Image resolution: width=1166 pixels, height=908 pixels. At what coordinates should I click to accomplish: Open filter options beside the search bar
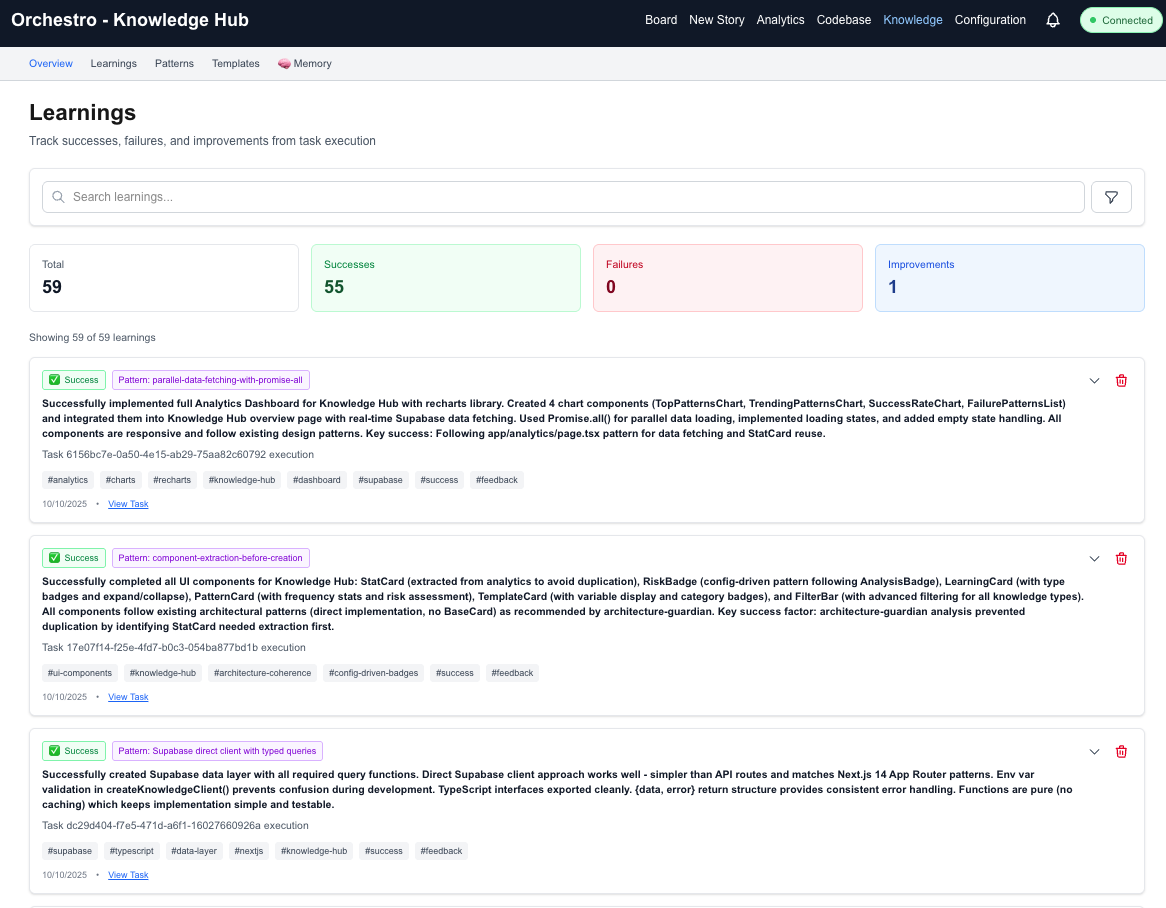point(1111,197)
